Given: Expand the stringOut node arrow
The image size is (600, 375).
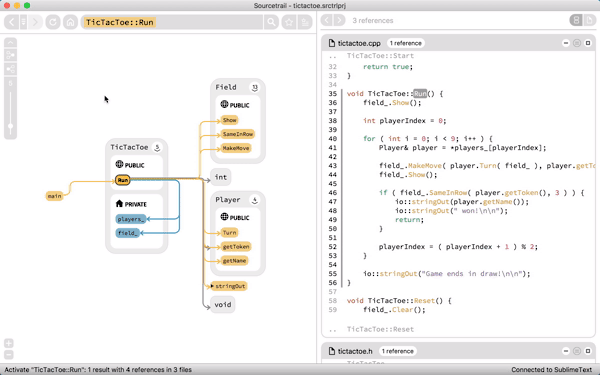Looking at the screenshot, I should click(x=212, y=286).
